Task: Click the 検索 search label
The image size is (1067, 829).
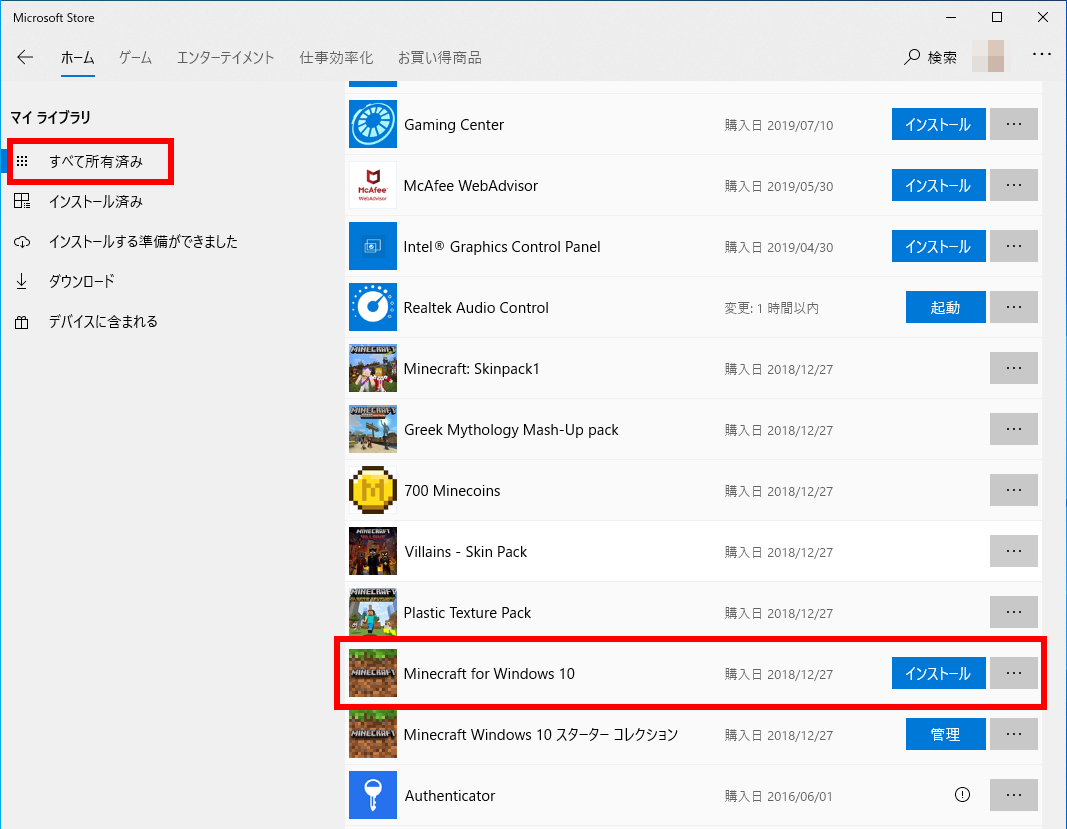Action: (x=942, y=58)
